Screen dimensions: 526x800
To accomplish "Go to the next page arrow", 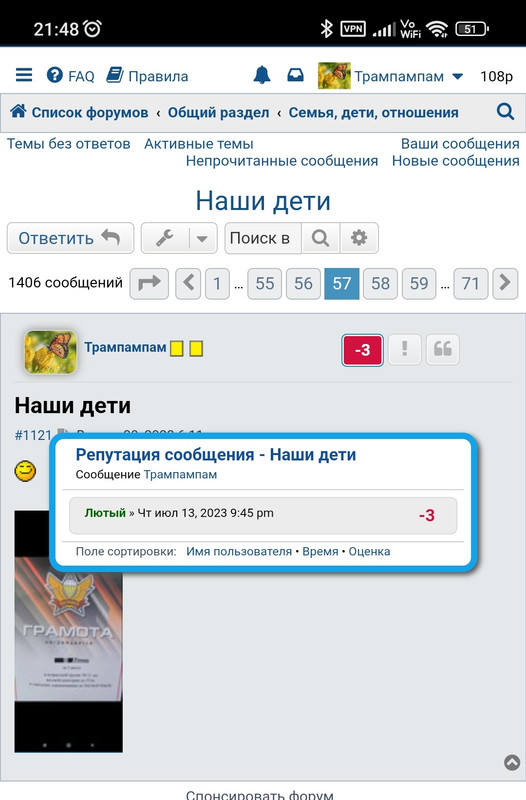I will coord(505,283).
